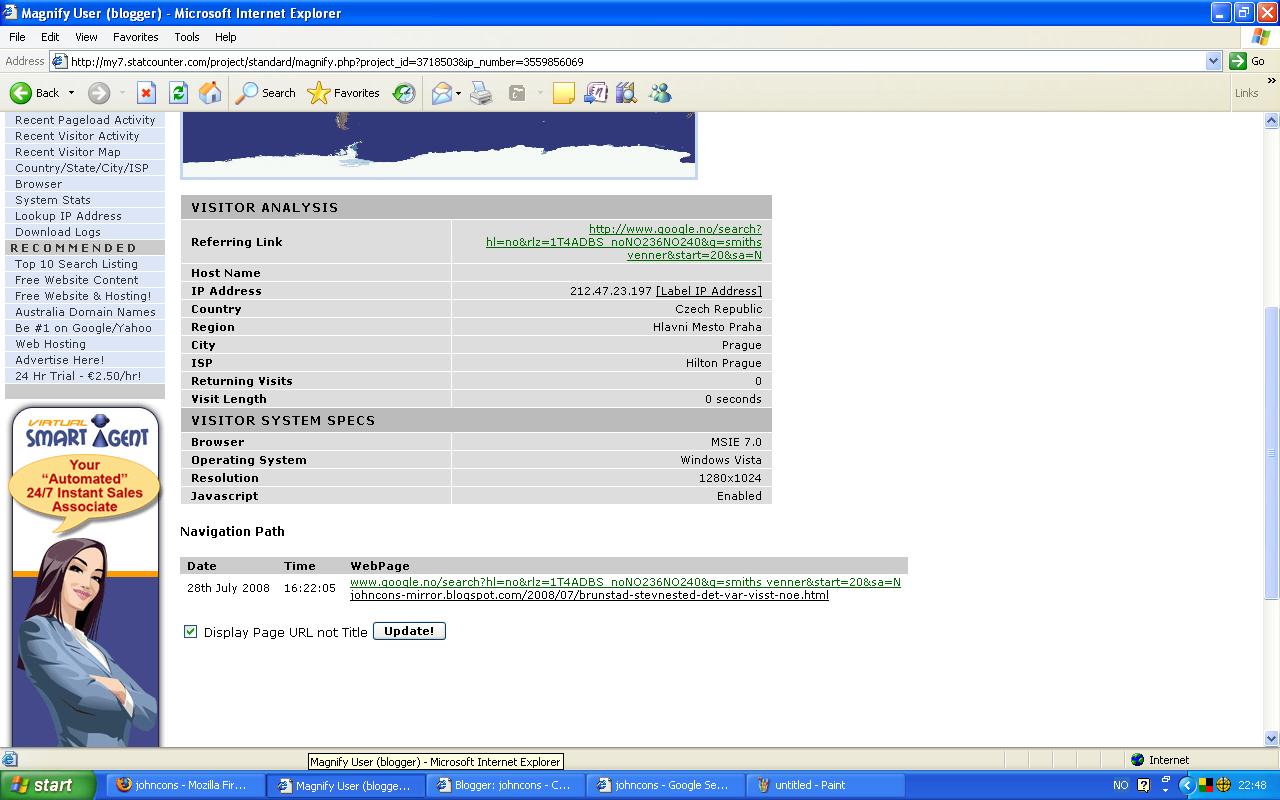Open the History clock icon
Image resolution: width=1280 pixels, height=800 pixels.
pyautogui.click(x=404, y=93)
